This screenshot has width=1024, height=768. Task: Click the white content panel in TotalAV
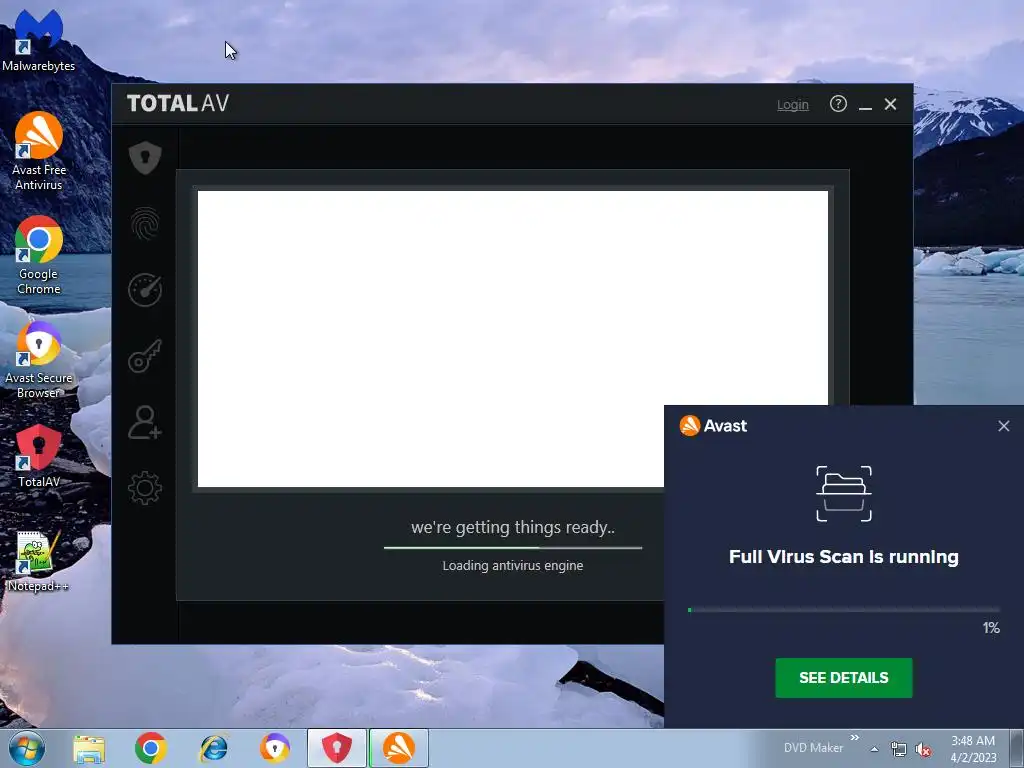[x=513, y=339]
